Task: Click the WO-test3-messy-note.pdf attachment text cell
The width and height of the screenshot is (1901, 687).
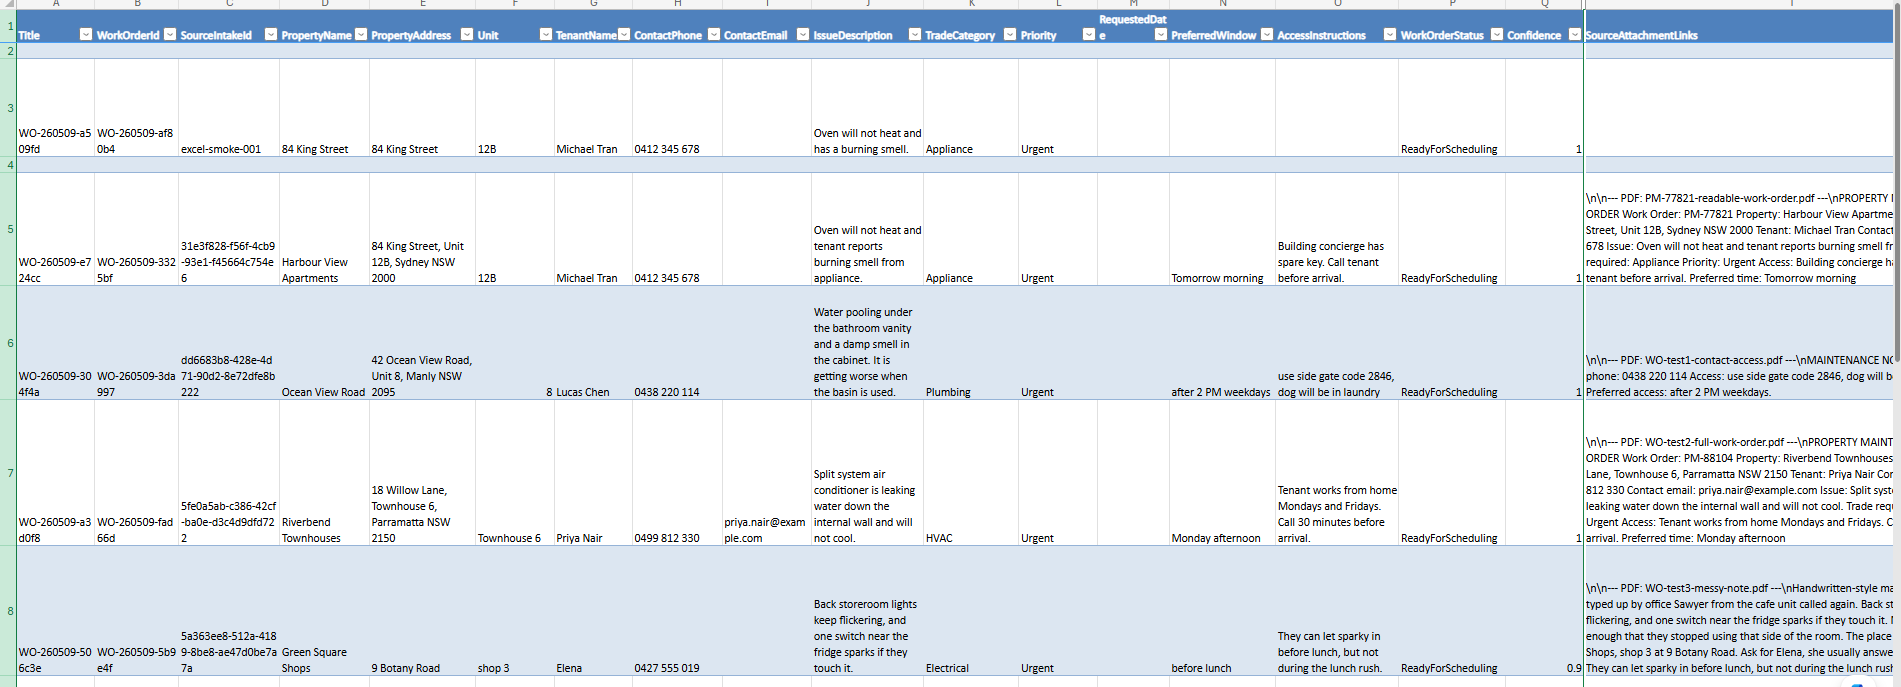Action: pos(1738,611)
